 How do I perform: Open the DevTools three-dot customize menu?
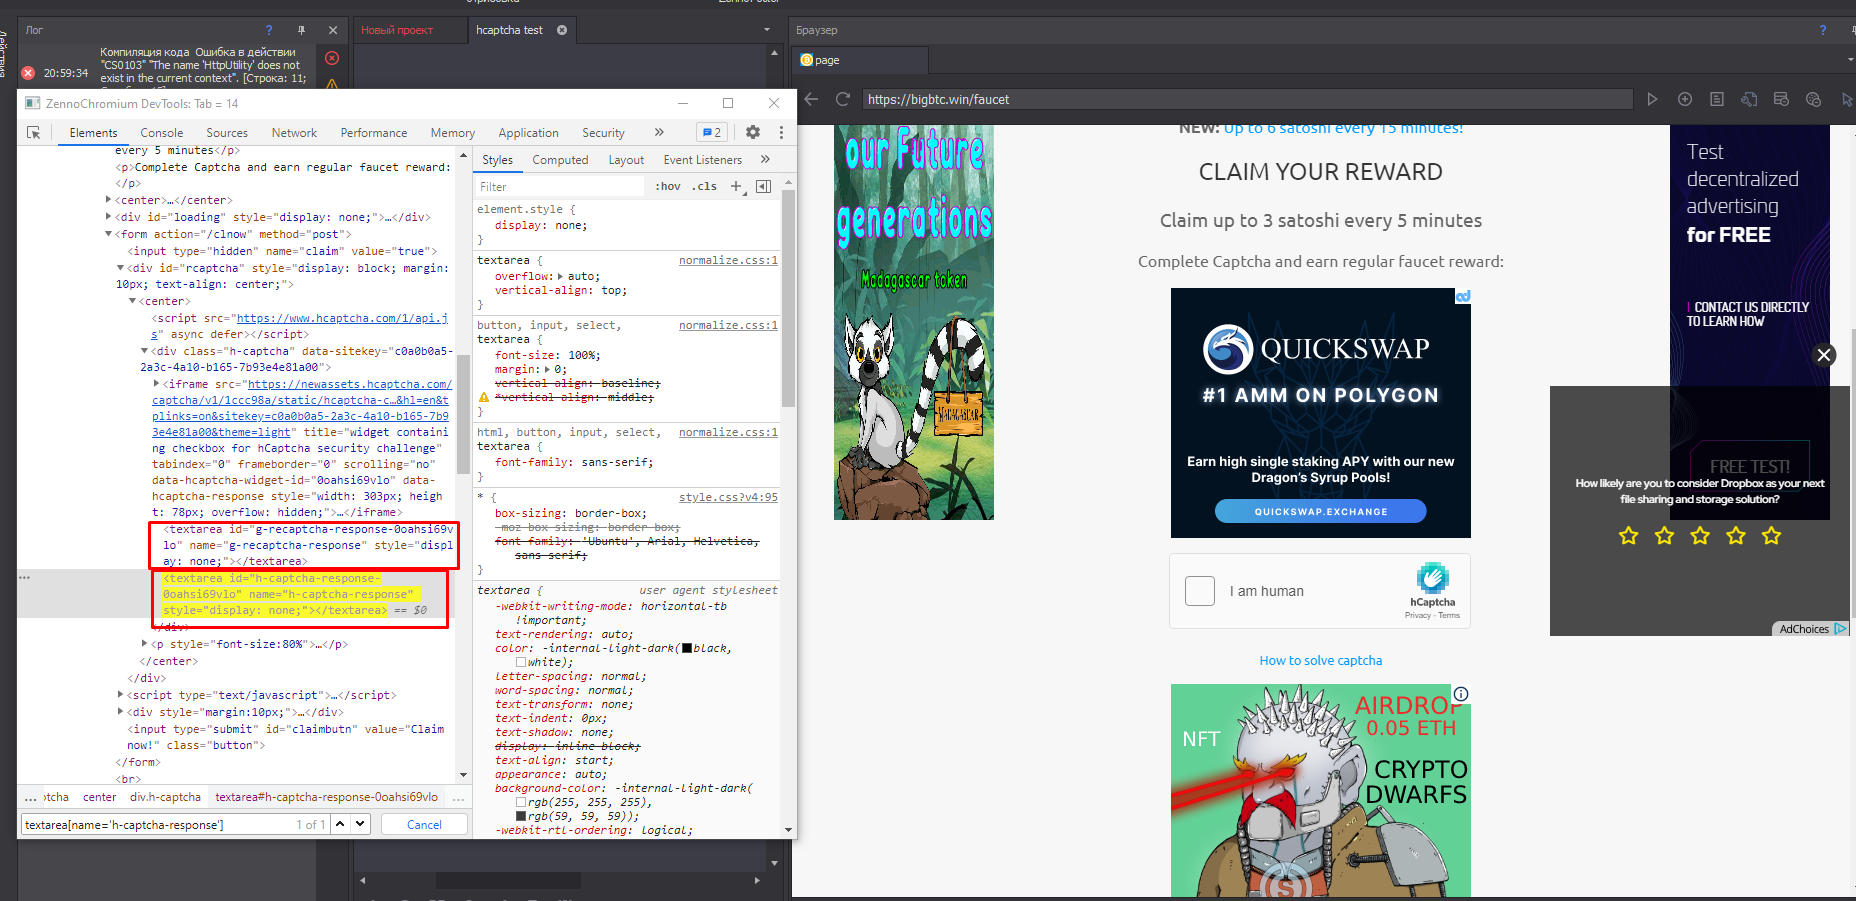781,132
